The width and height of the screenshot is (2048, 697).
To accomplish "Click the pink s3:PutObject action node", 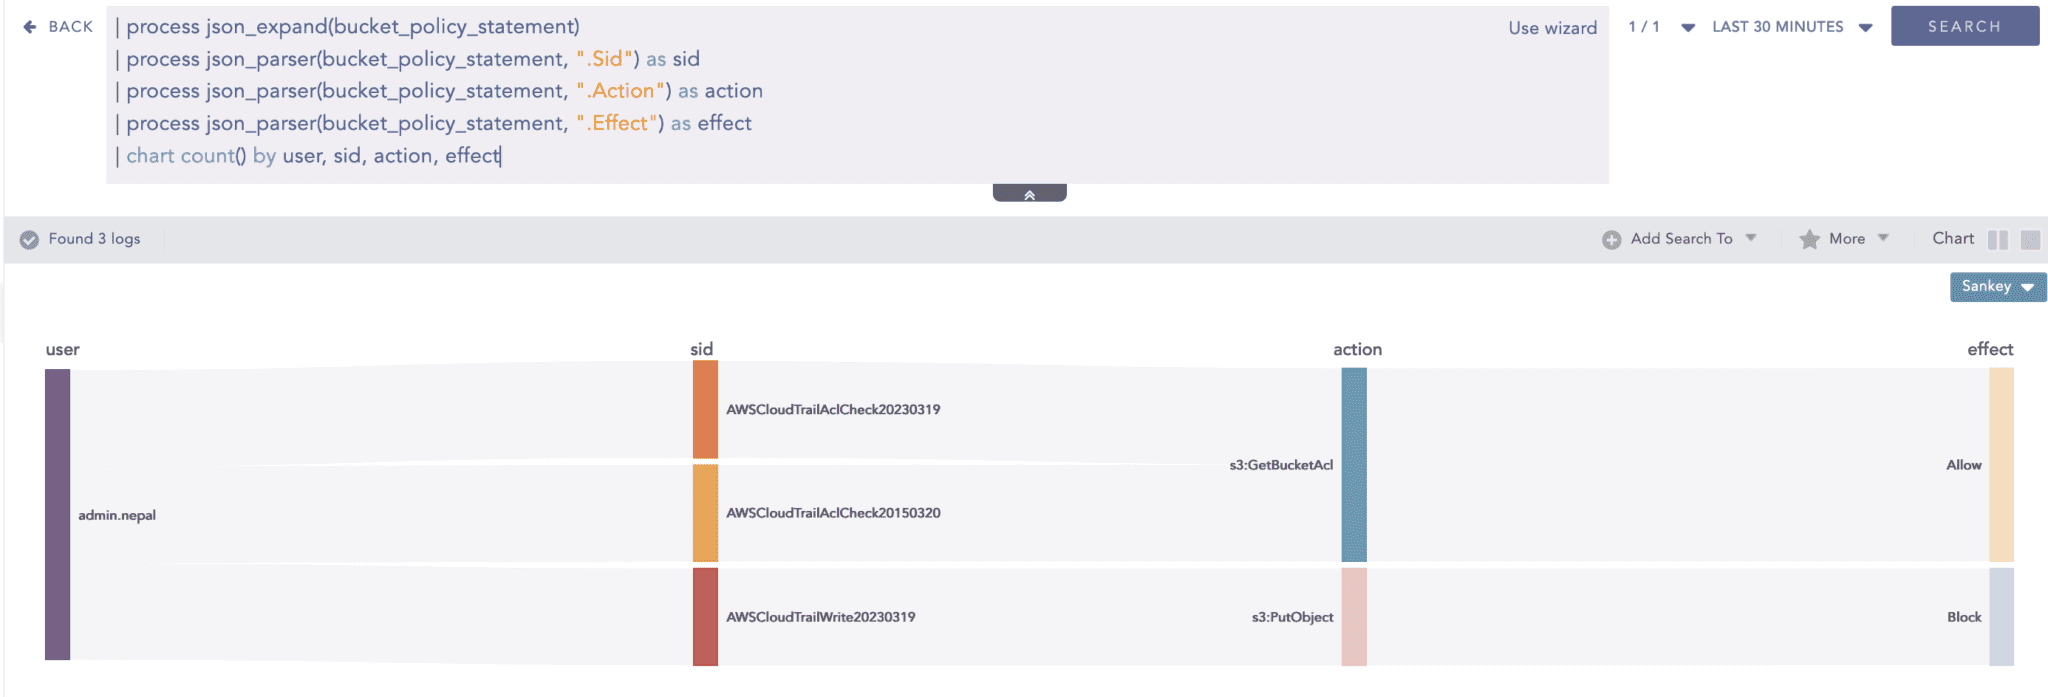I will 1354,617.
